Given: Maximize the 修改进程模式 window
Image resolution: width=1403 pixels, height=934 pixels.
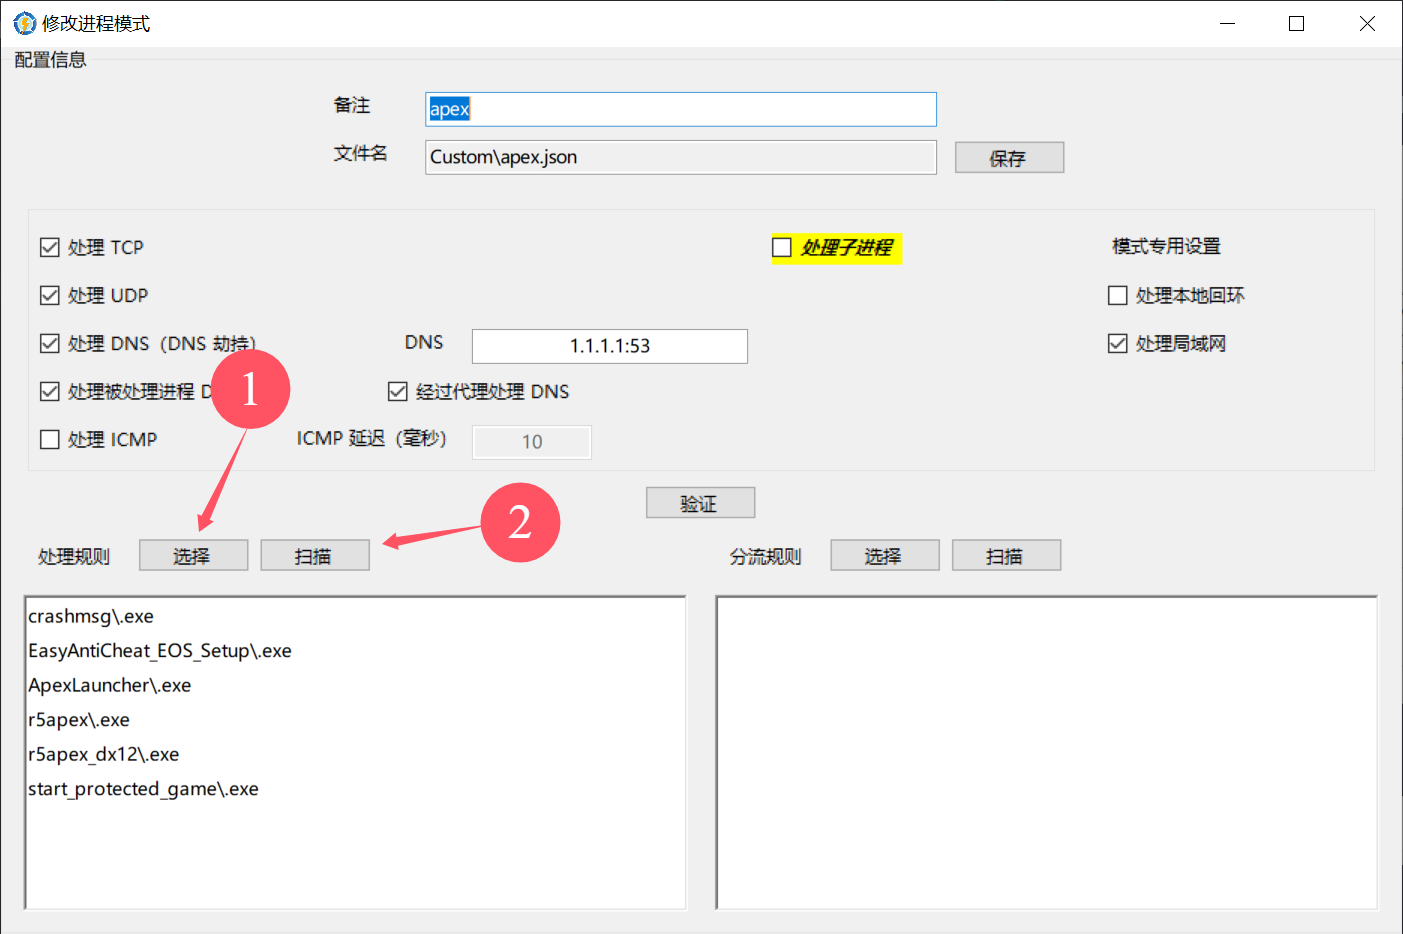Looking at the screenshot, I should pos(1296,23).
